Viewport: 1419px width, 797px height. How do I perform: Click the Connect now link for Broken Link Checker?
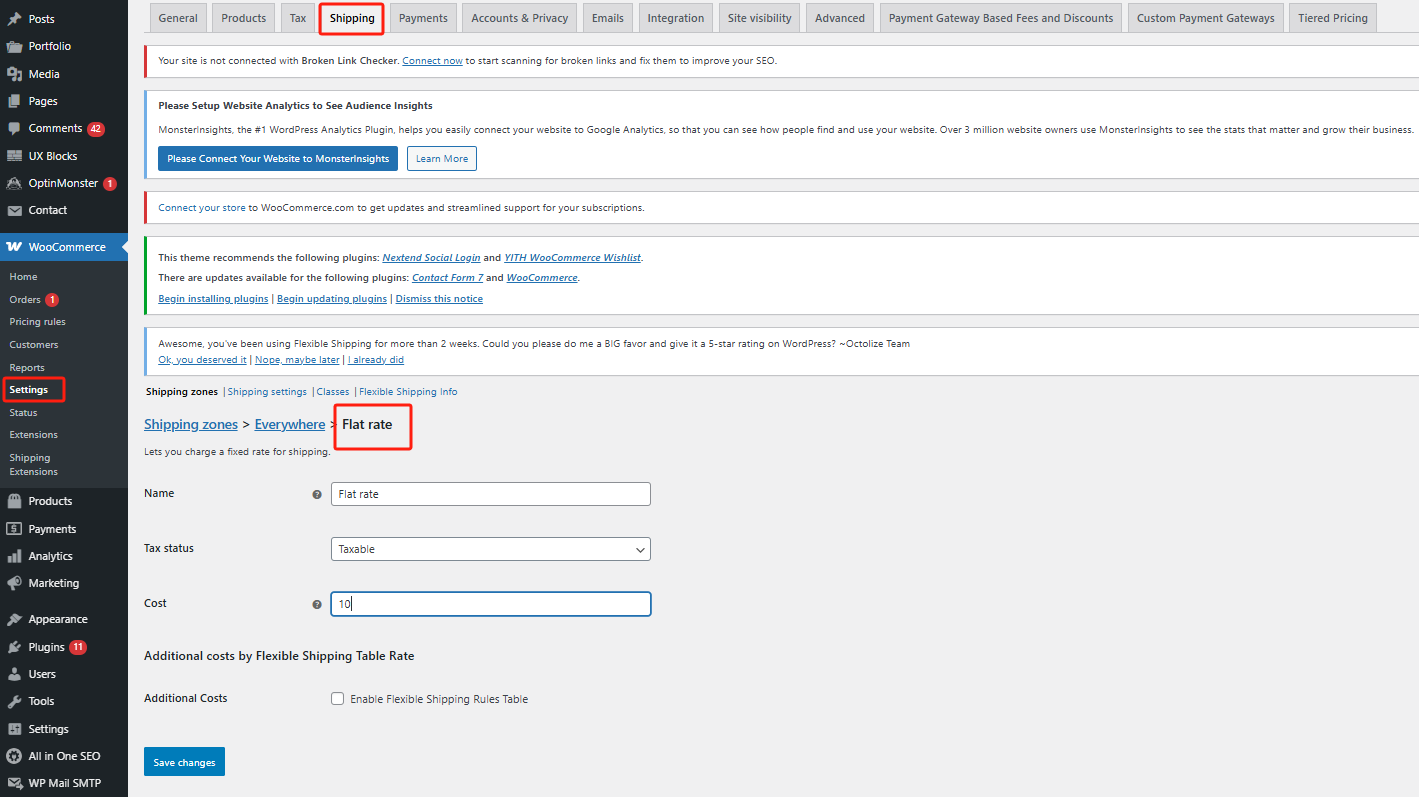[x=432, y=61]
